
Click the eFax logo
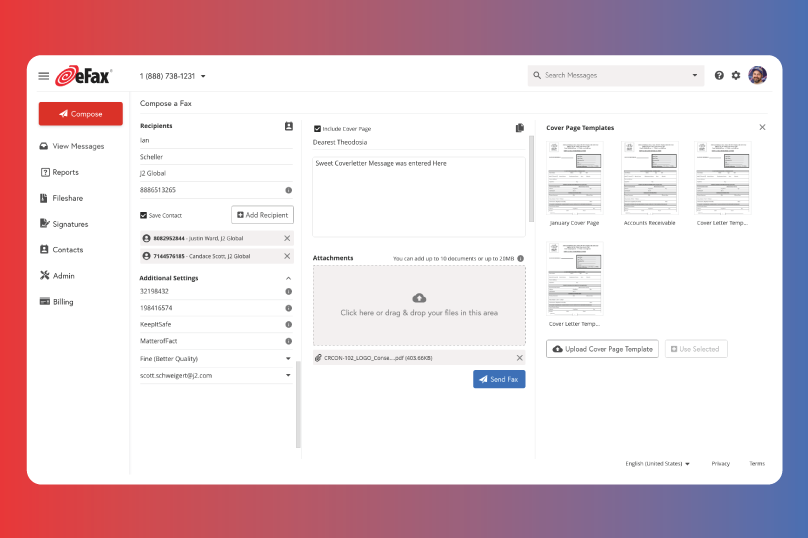point(83,76)
